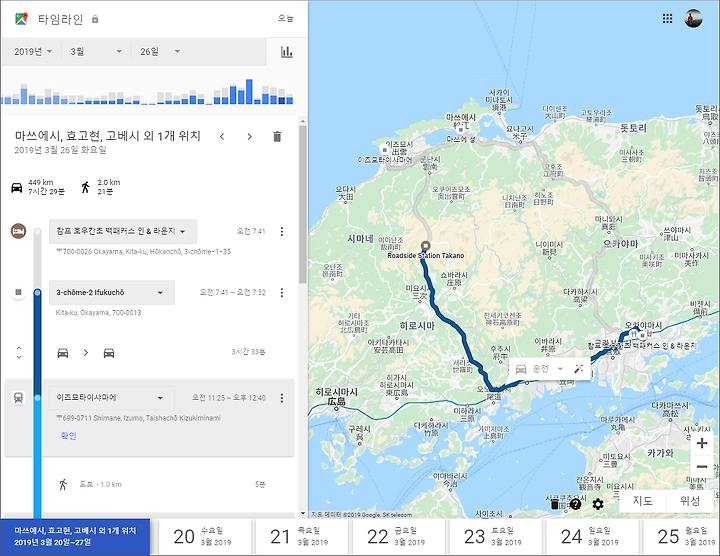Open more options for 3-chōme-2 Ifukuchō
Image resolution: width=720 pixels, height=556 pixels.
(x=282, y=292)
